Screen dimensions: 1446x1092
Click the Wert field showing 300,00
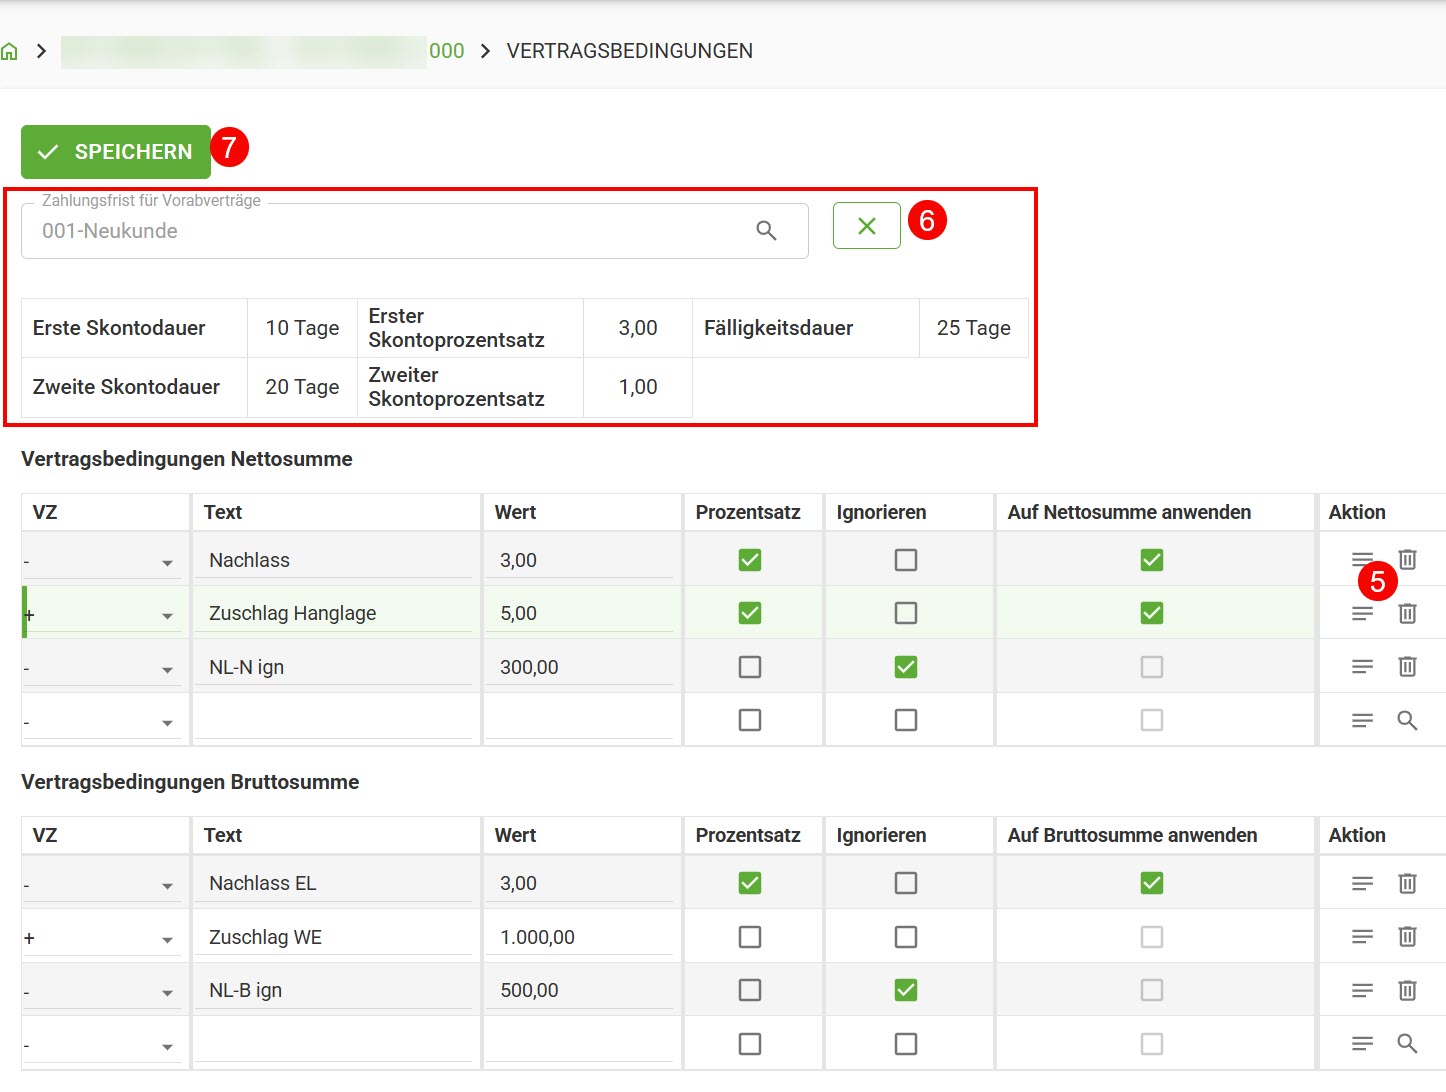(x=580, y=667)
